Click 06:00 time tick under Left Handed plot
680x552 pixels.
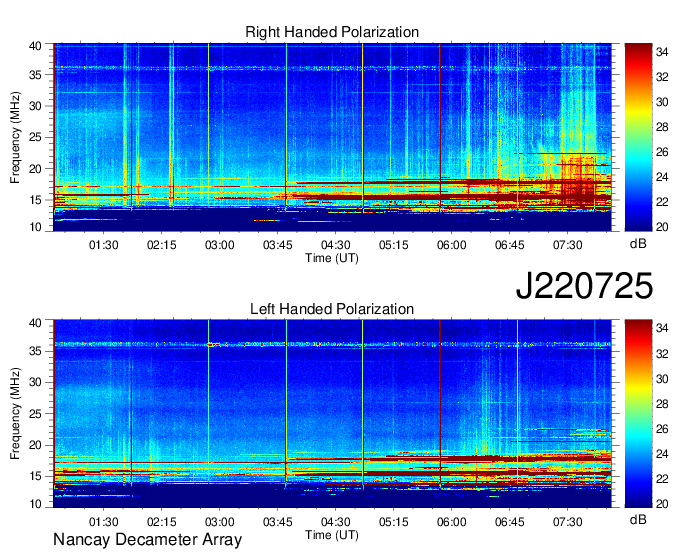pyautogui.click(x=451, y=522)
